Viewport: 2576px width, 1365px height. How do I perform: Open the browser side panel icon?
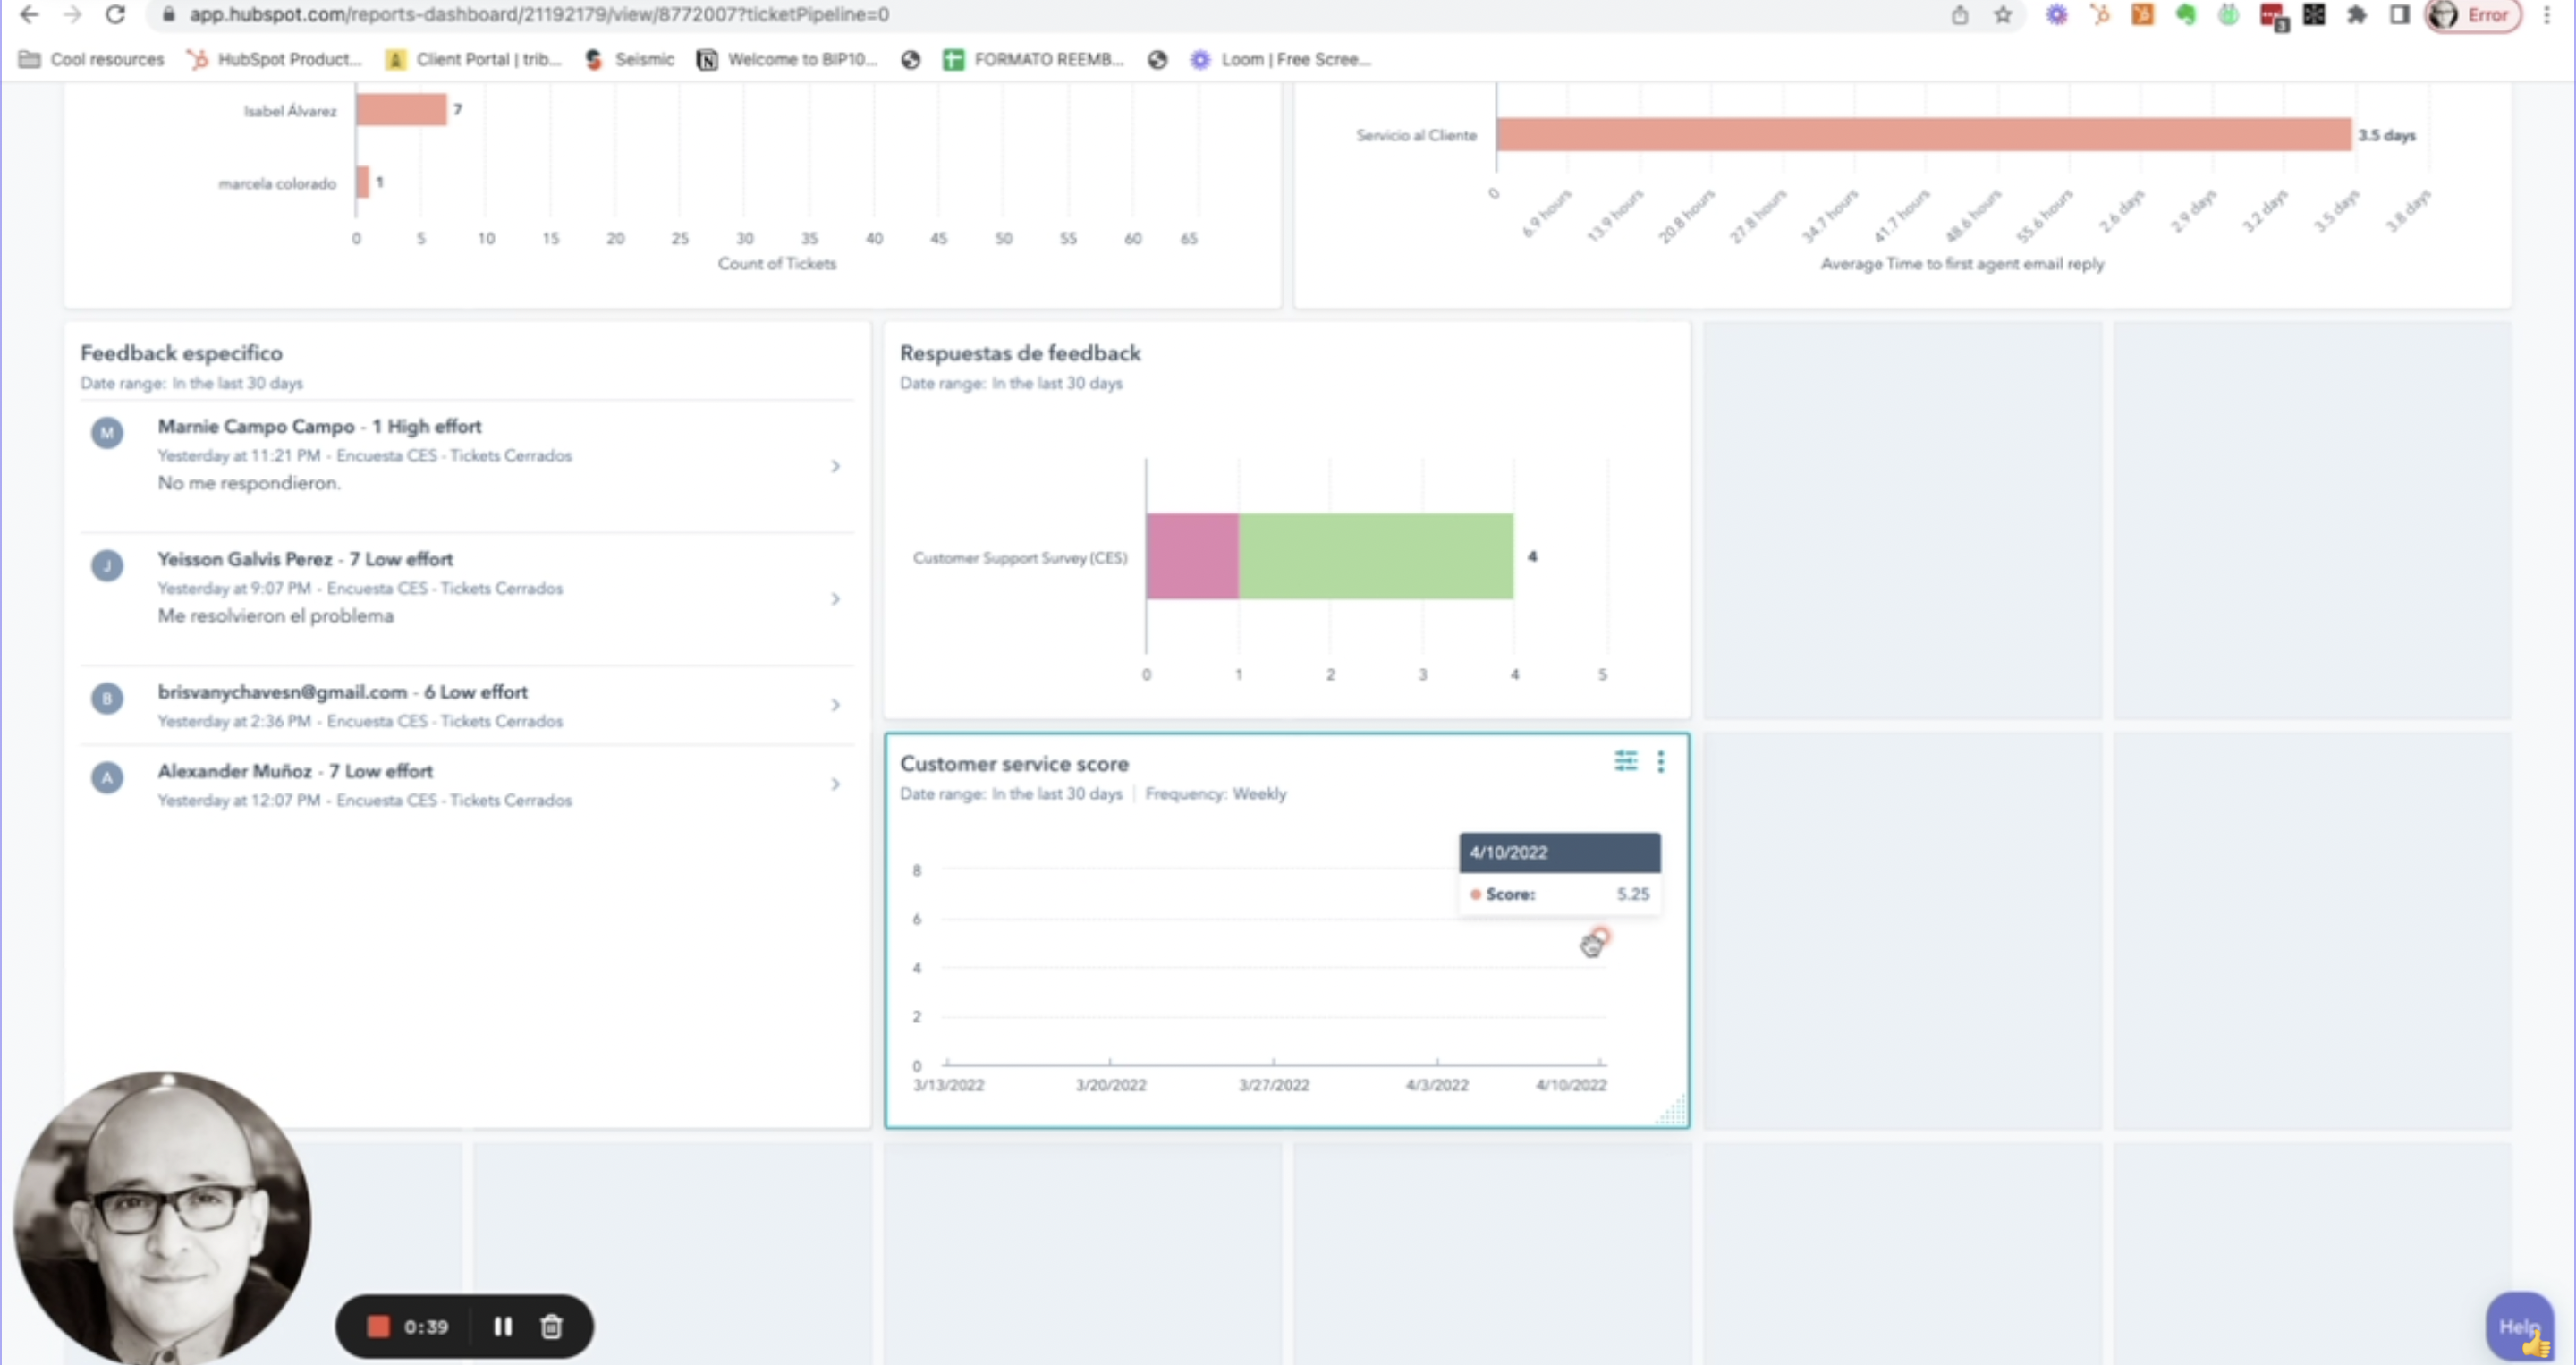pyautogui.click(x=2399, y=15)
